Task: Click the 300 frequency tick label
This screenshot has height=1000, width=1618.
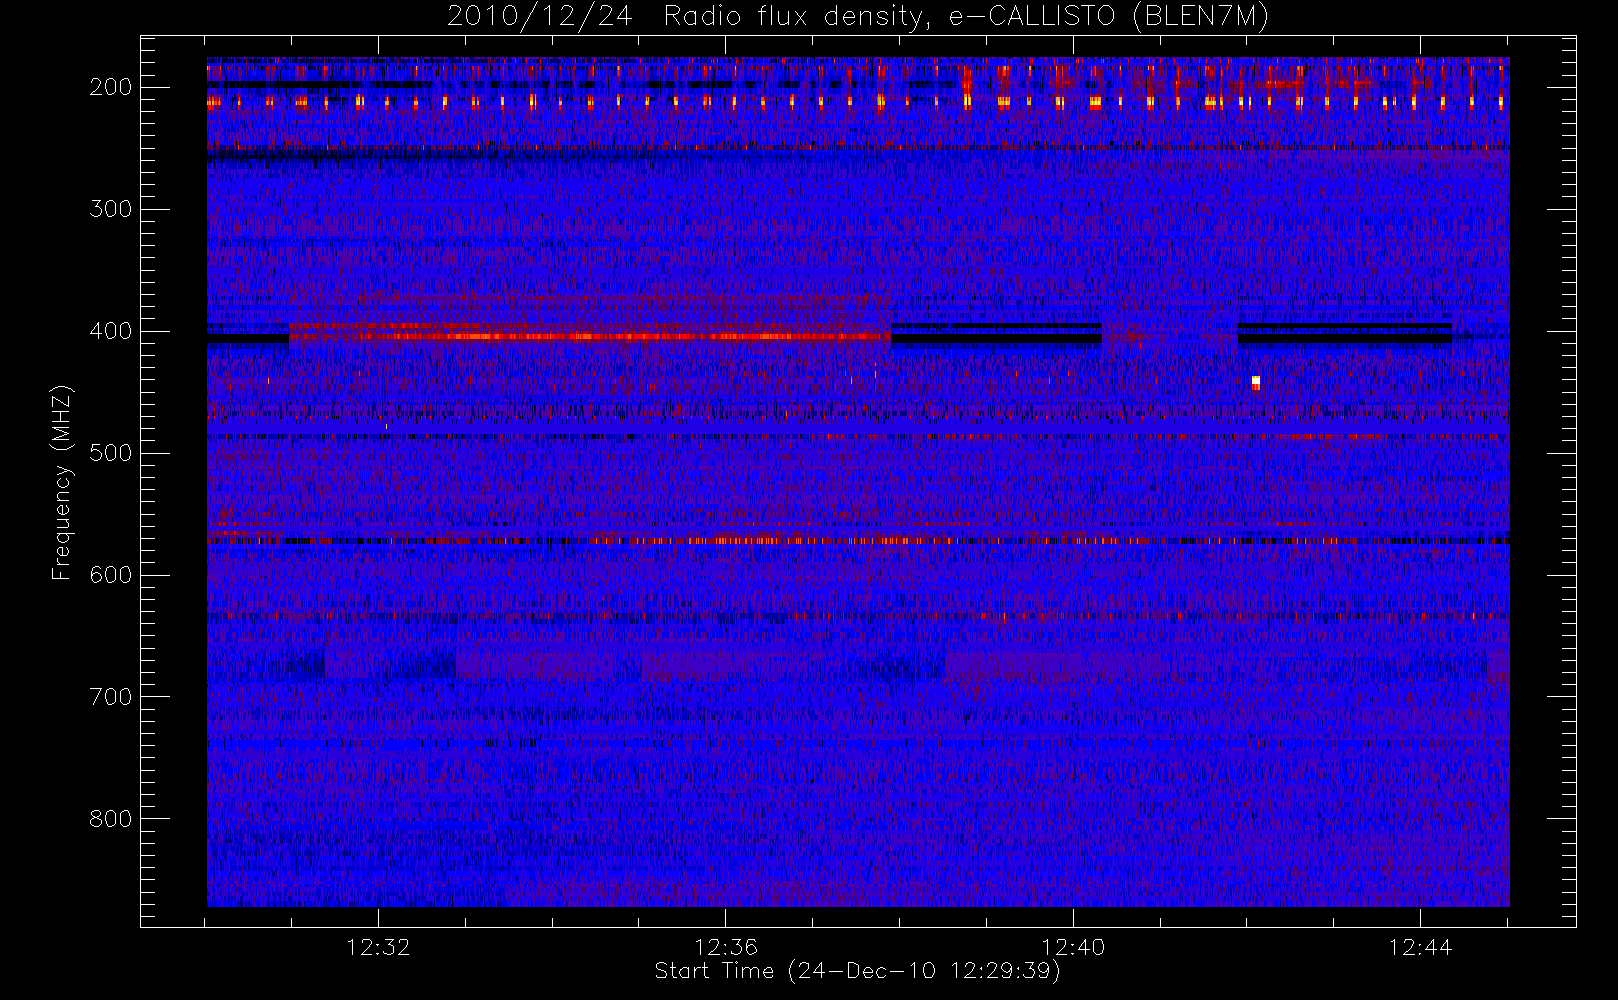Action: tap(111, 209)
